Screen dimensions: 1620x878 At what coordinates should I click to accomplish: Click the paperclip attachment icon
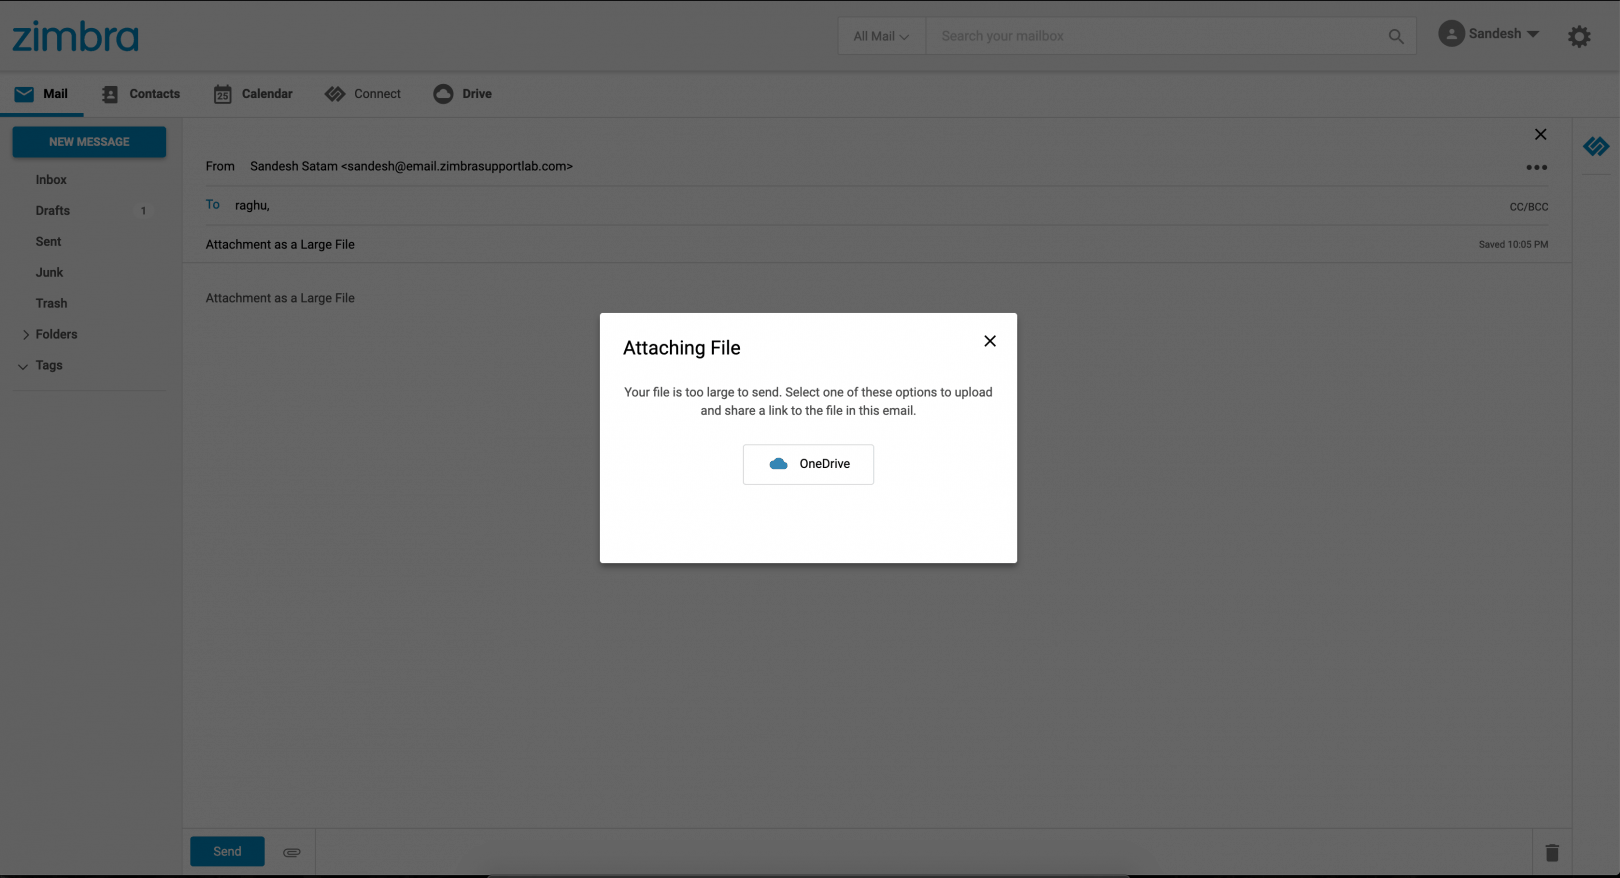pyautogui.click(x=292, y=853)
